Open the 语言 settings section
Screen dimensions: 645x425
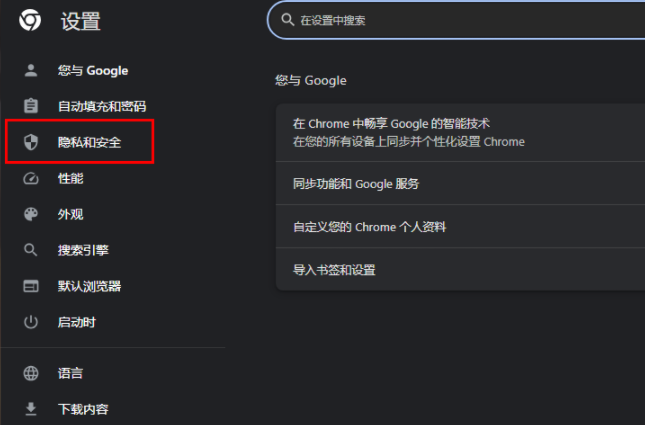pyautogui.click(x=70, y=373)
